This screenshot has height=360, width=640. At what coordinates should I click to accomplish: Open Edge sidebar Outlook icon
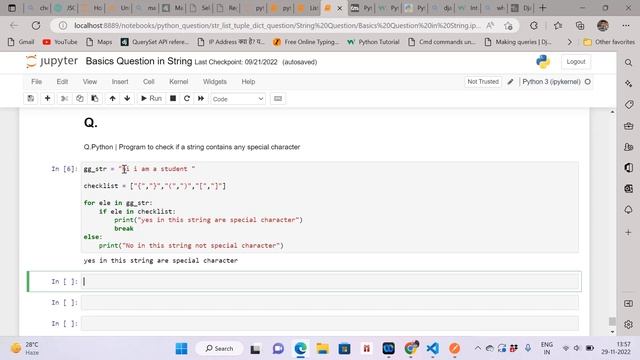(x=629, y=189)
